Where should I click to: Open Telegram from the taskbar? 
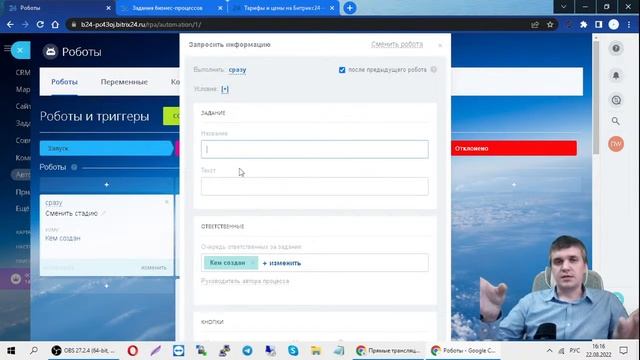click(247, 351)
